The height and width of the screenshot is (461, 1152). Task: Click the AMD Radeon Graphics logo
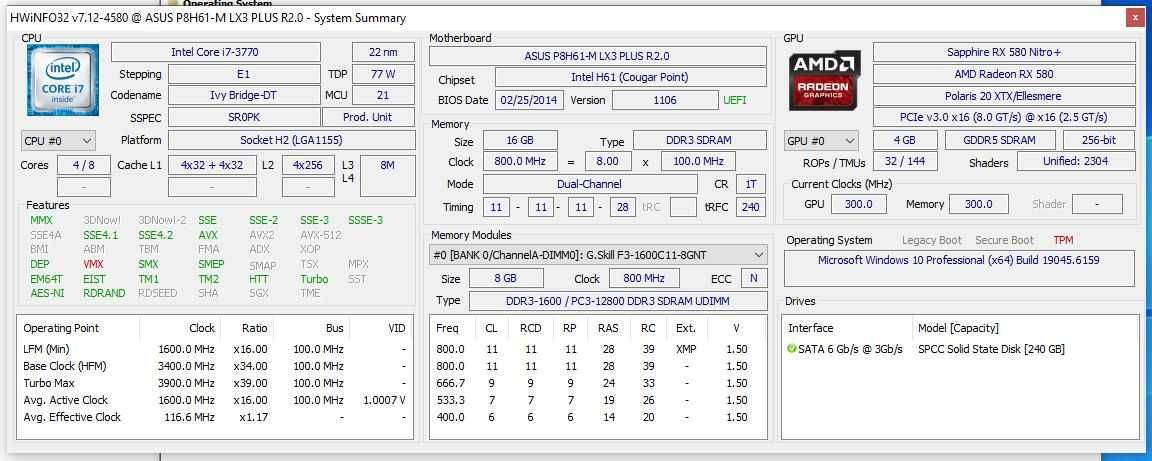coord(825,80)
